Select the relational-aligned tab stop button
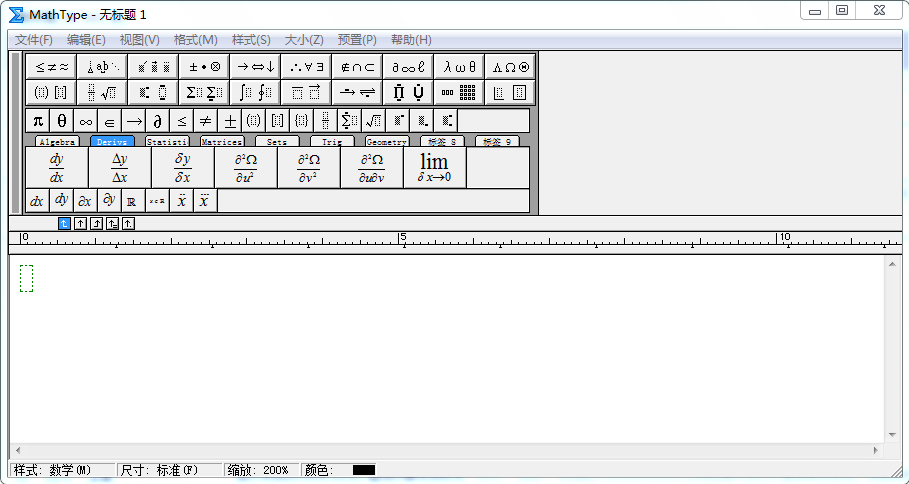 (x=112, y=223)
